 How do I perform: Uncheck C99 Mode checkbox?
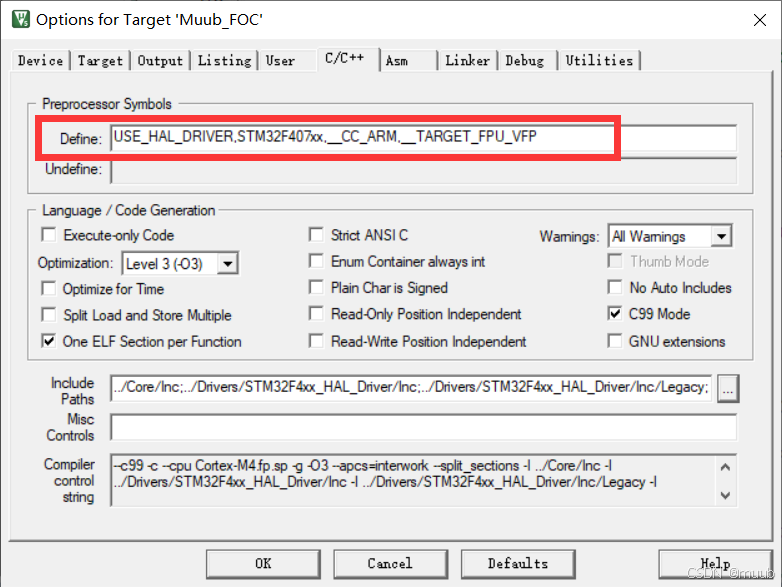[615, 314]
